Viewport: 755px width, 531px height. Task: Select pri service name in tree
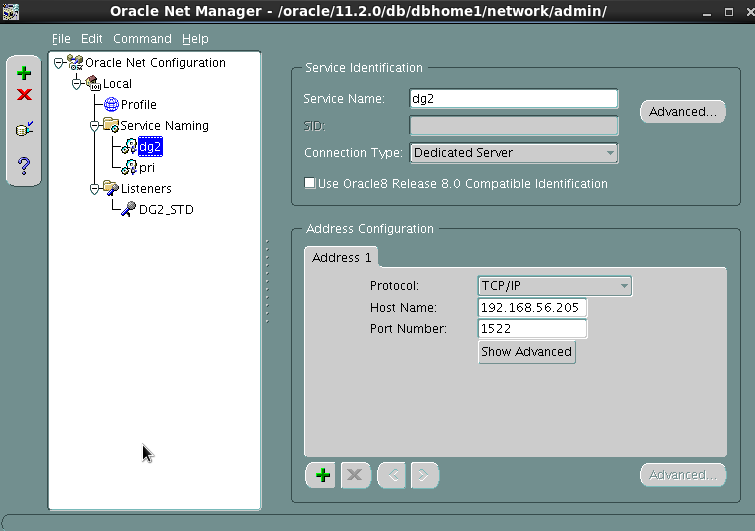coord(147,168)
